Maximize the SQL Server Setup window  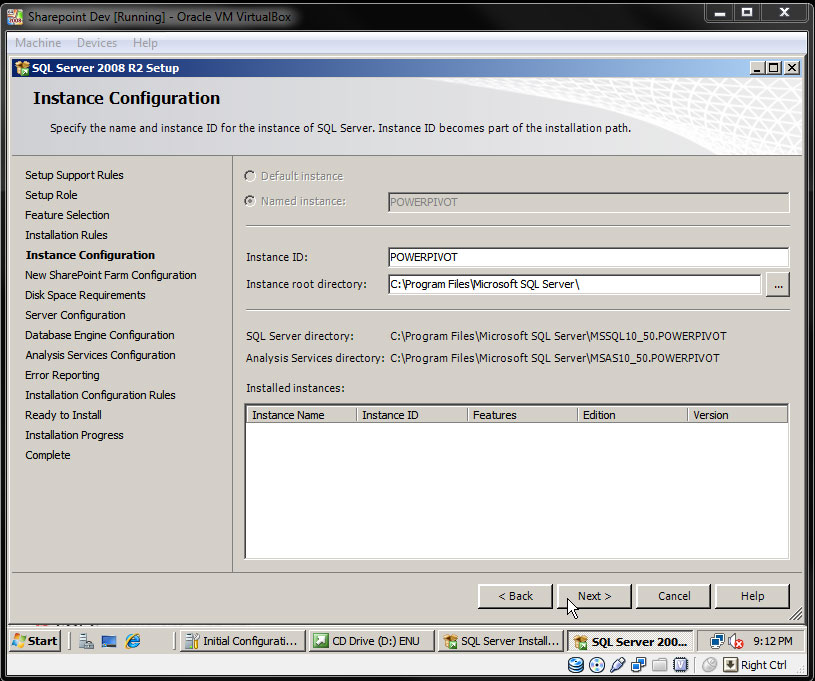[774, 68]
